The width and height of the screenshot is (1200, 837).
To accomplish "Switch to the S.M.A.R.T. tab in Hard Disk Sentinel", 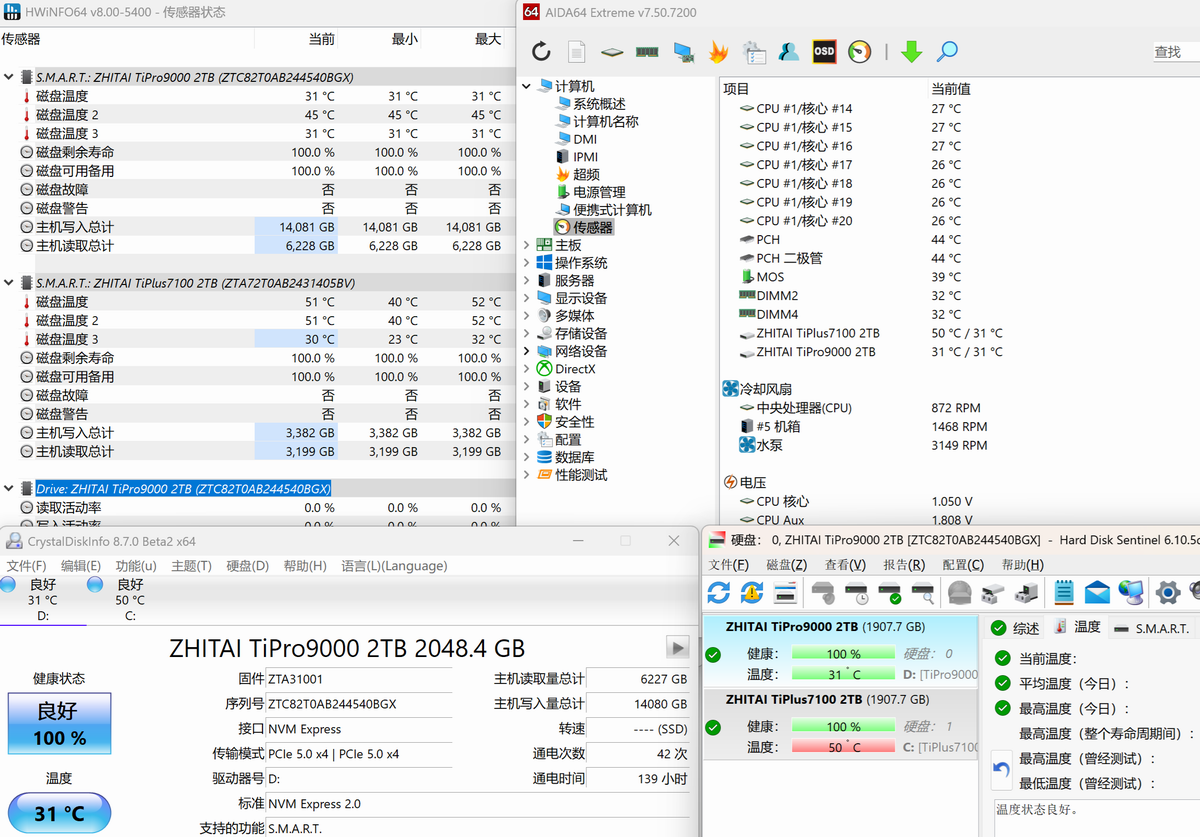I will coord(1151,628).
